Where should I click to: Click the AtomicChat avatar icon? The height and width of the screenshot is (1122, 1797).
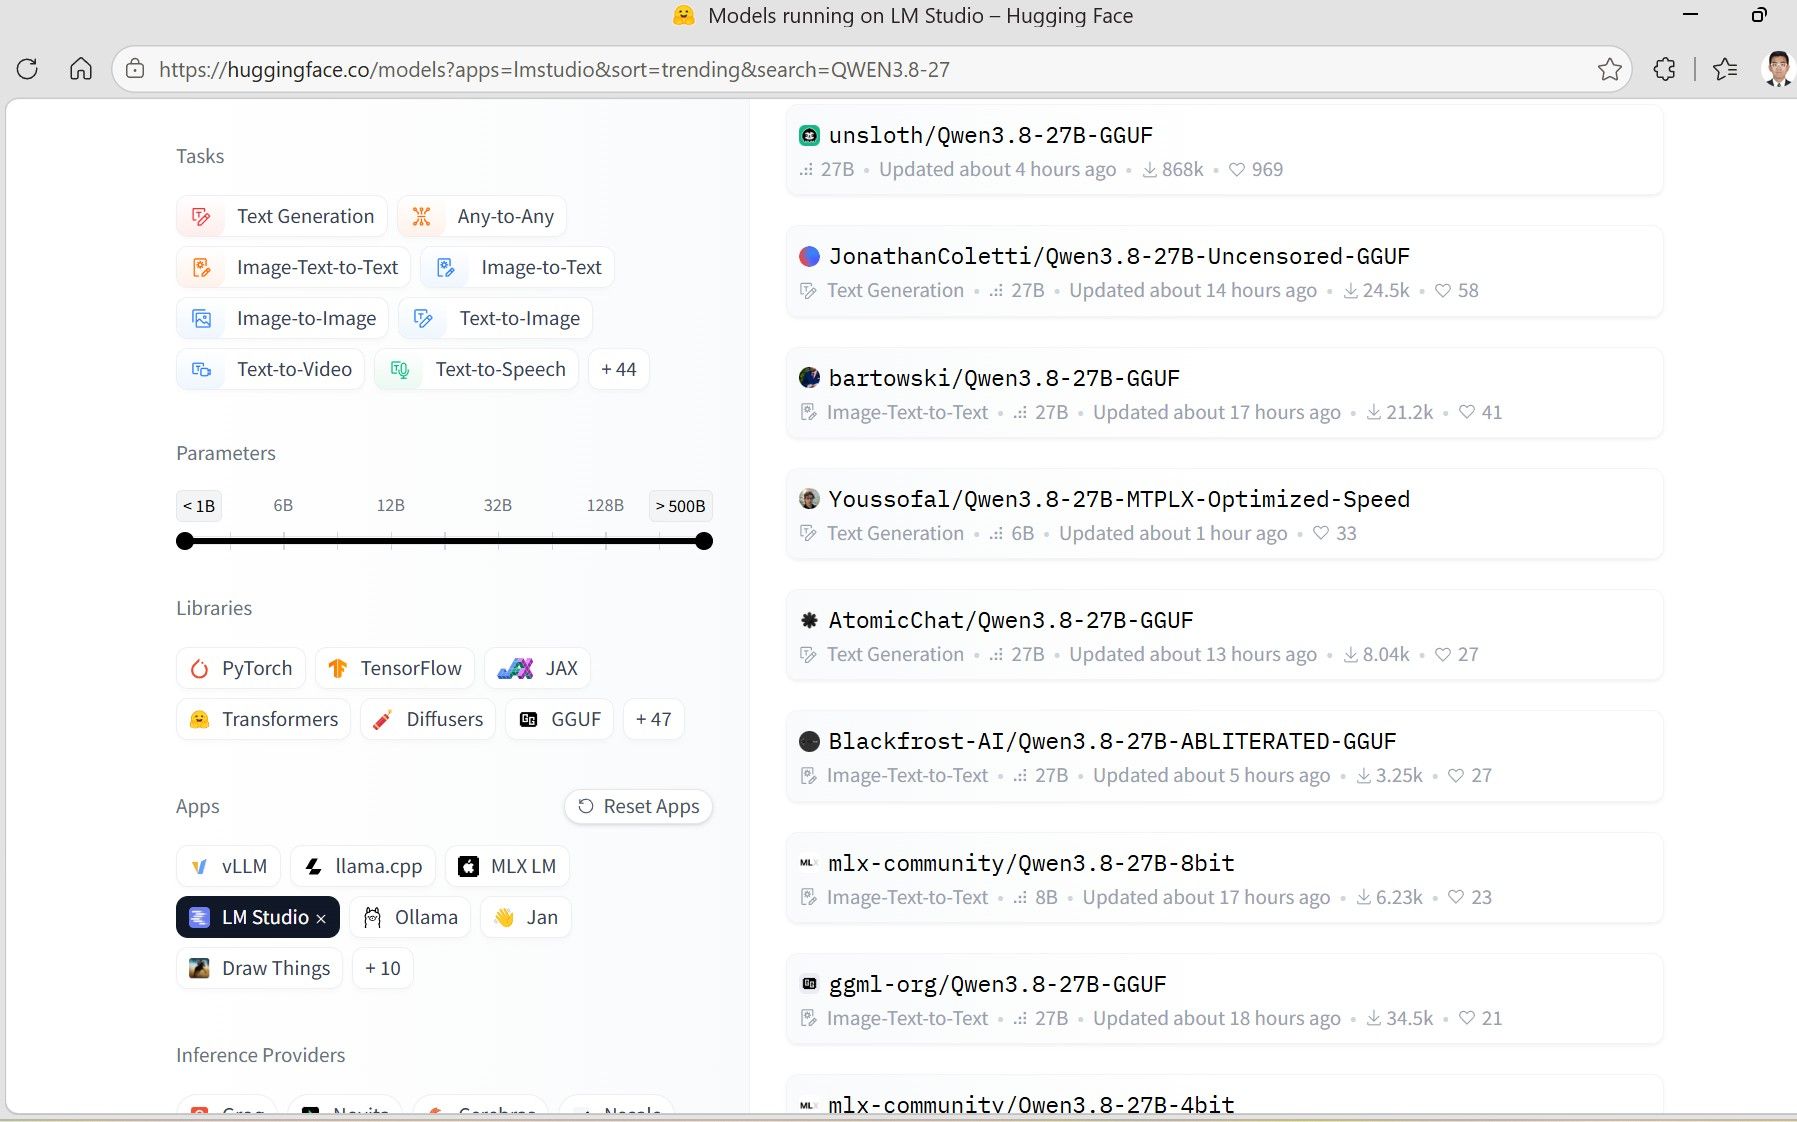(809, 620)
